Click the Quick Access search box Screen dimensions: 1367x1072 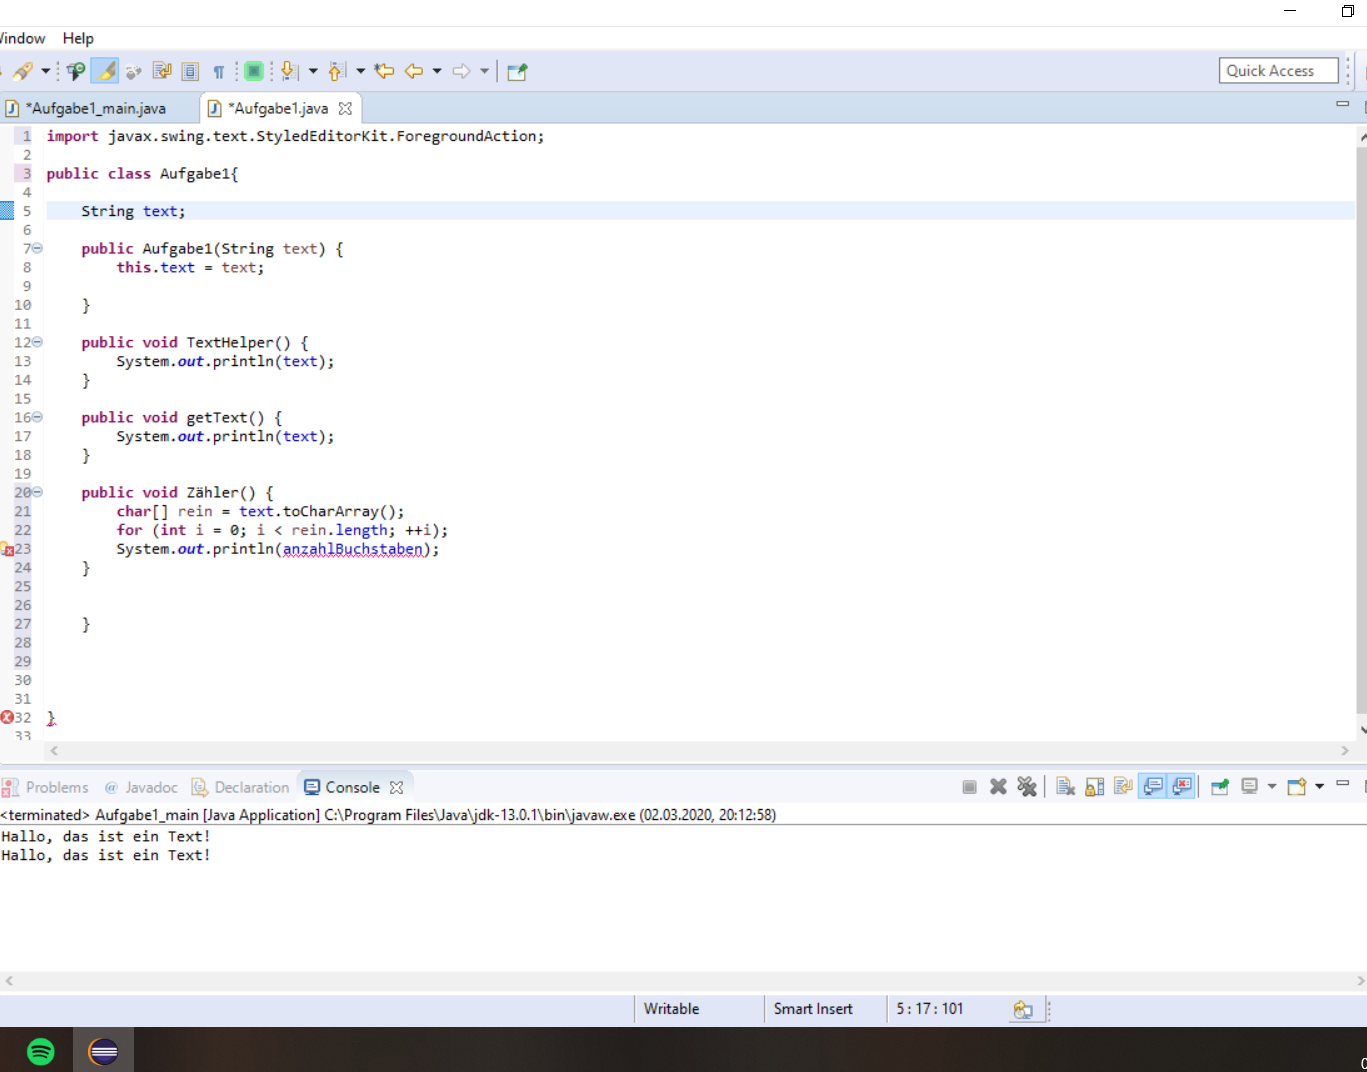pos(1277,70)
